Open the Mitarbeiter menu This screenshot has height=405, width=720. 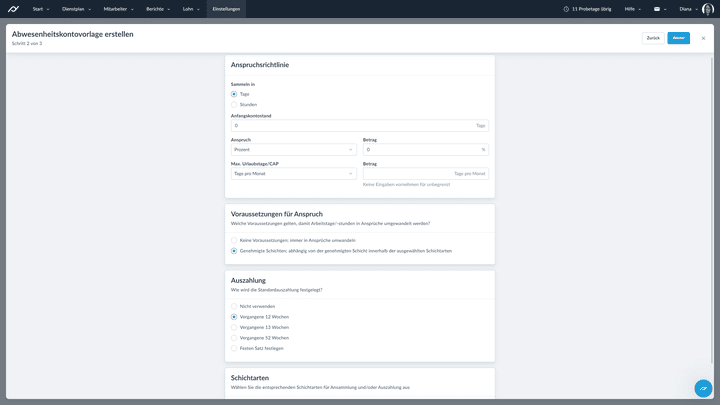pos(118,9)
